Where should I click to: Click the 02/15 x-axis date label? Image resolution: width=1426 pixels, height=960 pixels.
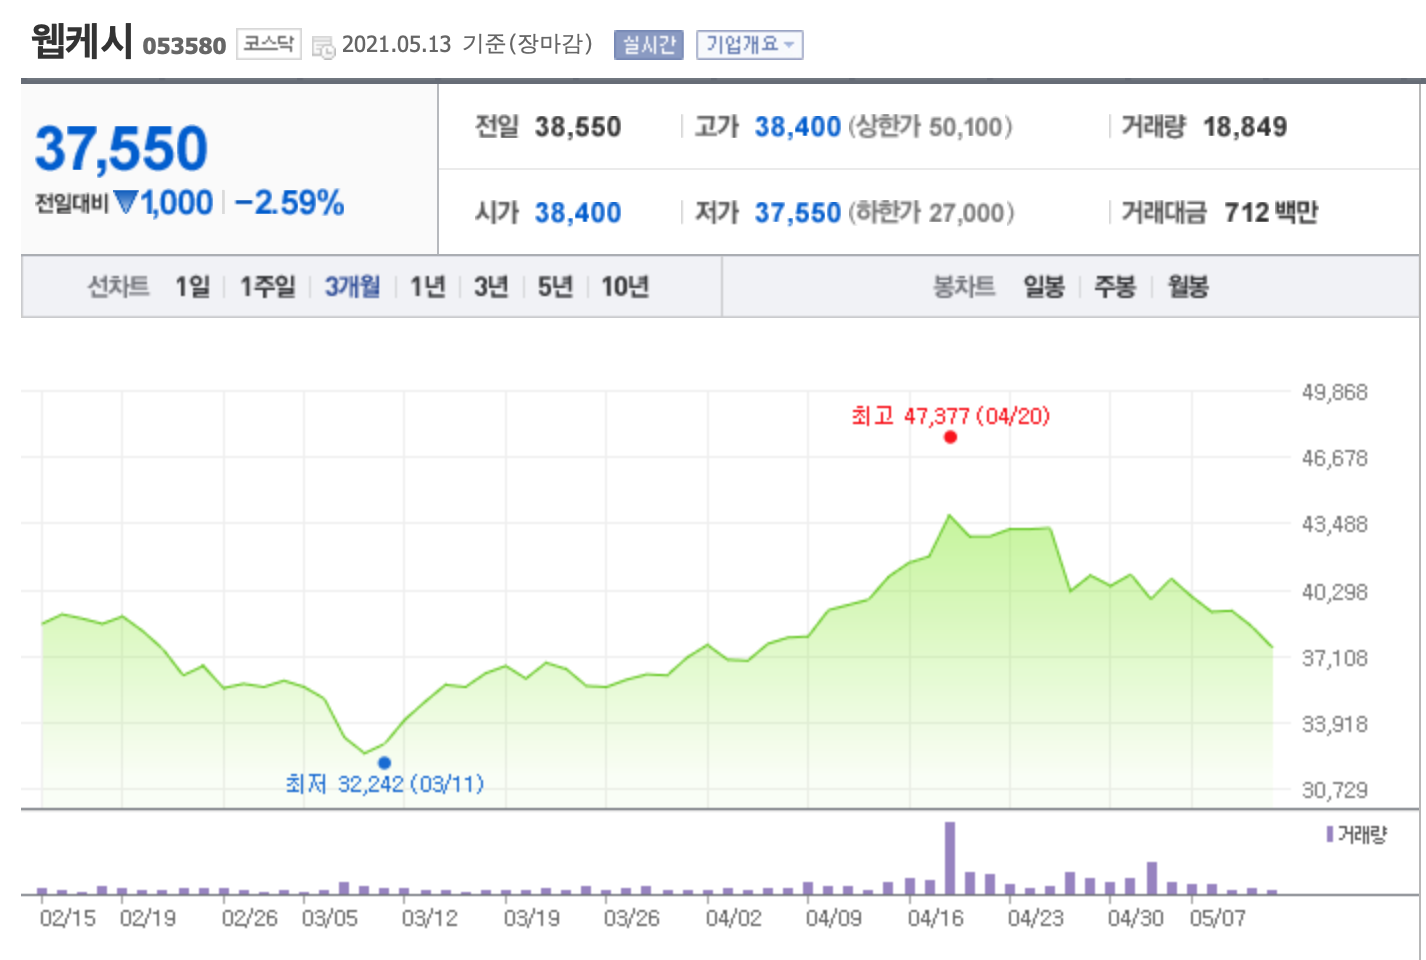[x=68, y=918]
